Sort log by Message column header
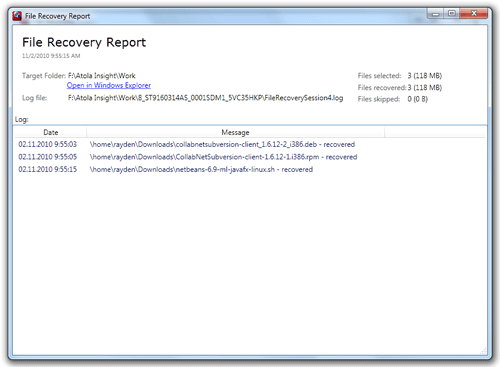 click(x=235, y=132)
